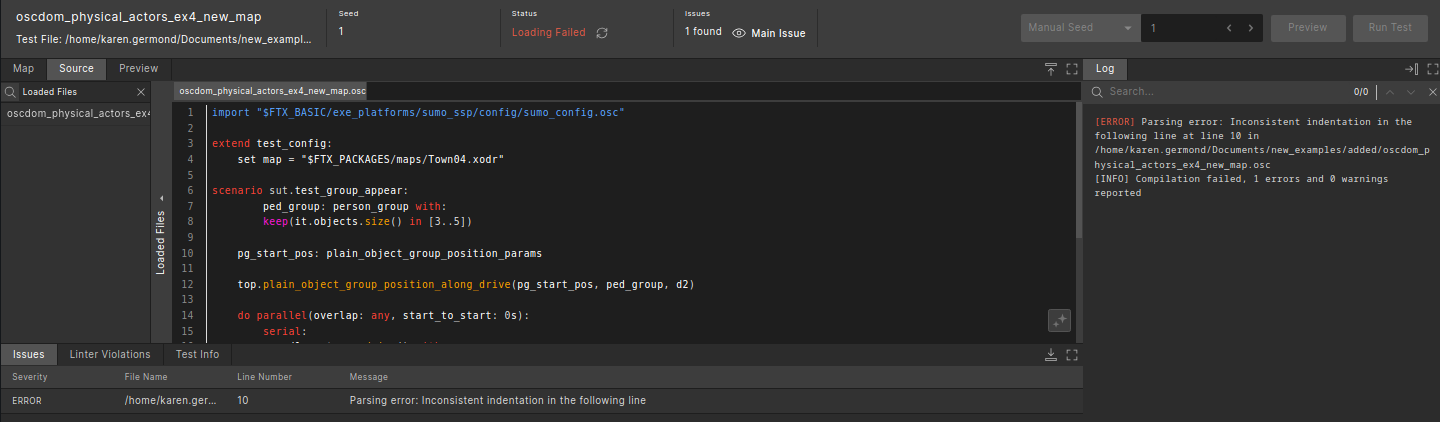Screen dimensions: 1440x422
Task: Collapse the Loaded Files side panel
Action: pos(161,197)
